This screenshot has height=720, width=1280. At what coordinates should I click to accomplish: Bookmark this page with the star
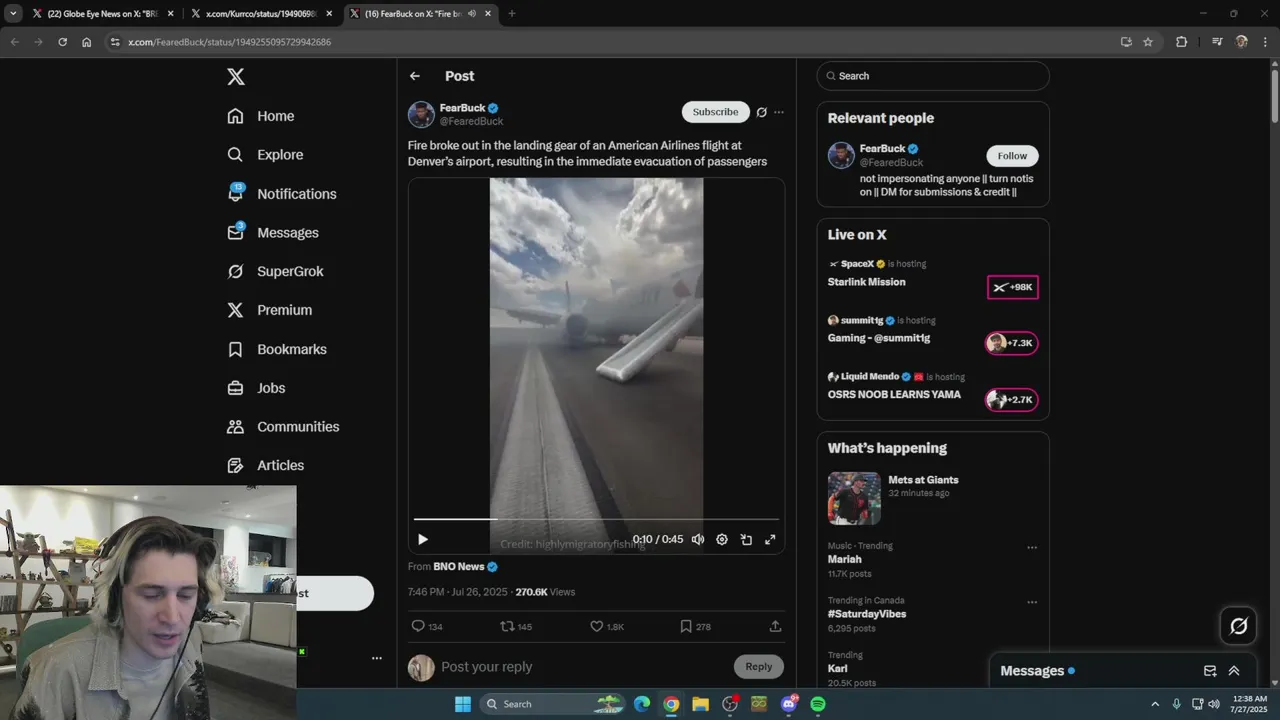[1148, 42]
